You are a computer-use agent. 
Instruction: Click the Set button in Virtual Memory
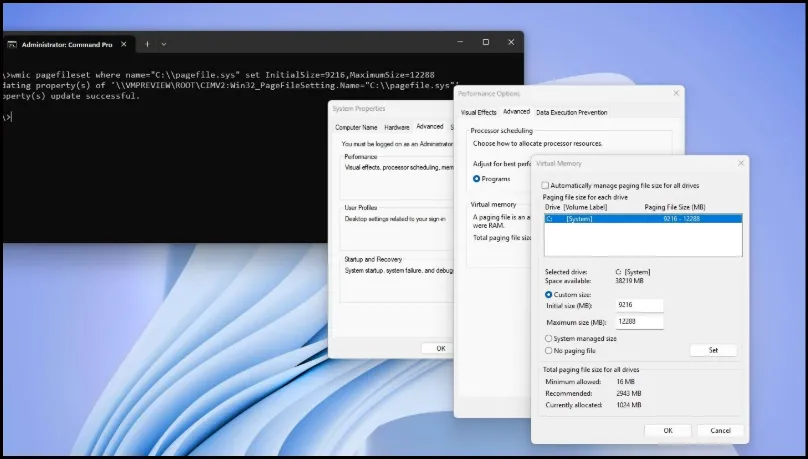pos(713,350)
